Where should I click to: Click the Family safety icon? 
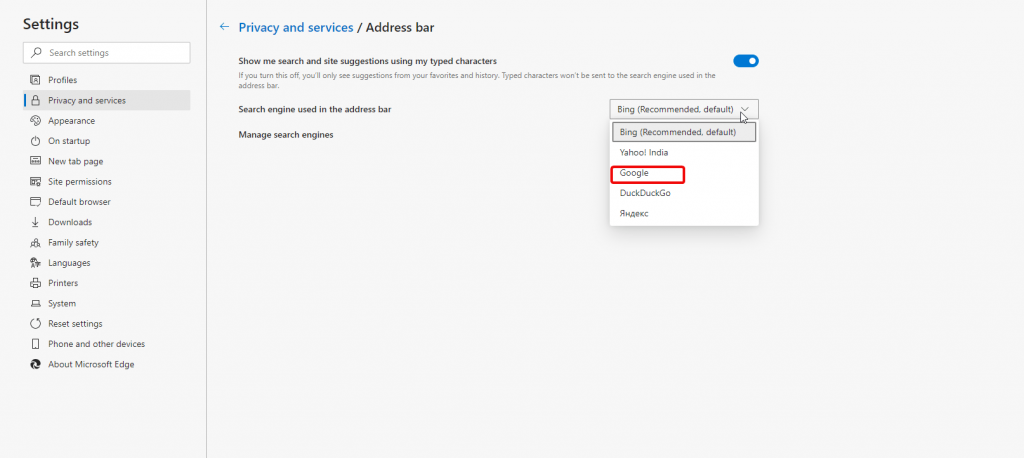pos(35,242)
